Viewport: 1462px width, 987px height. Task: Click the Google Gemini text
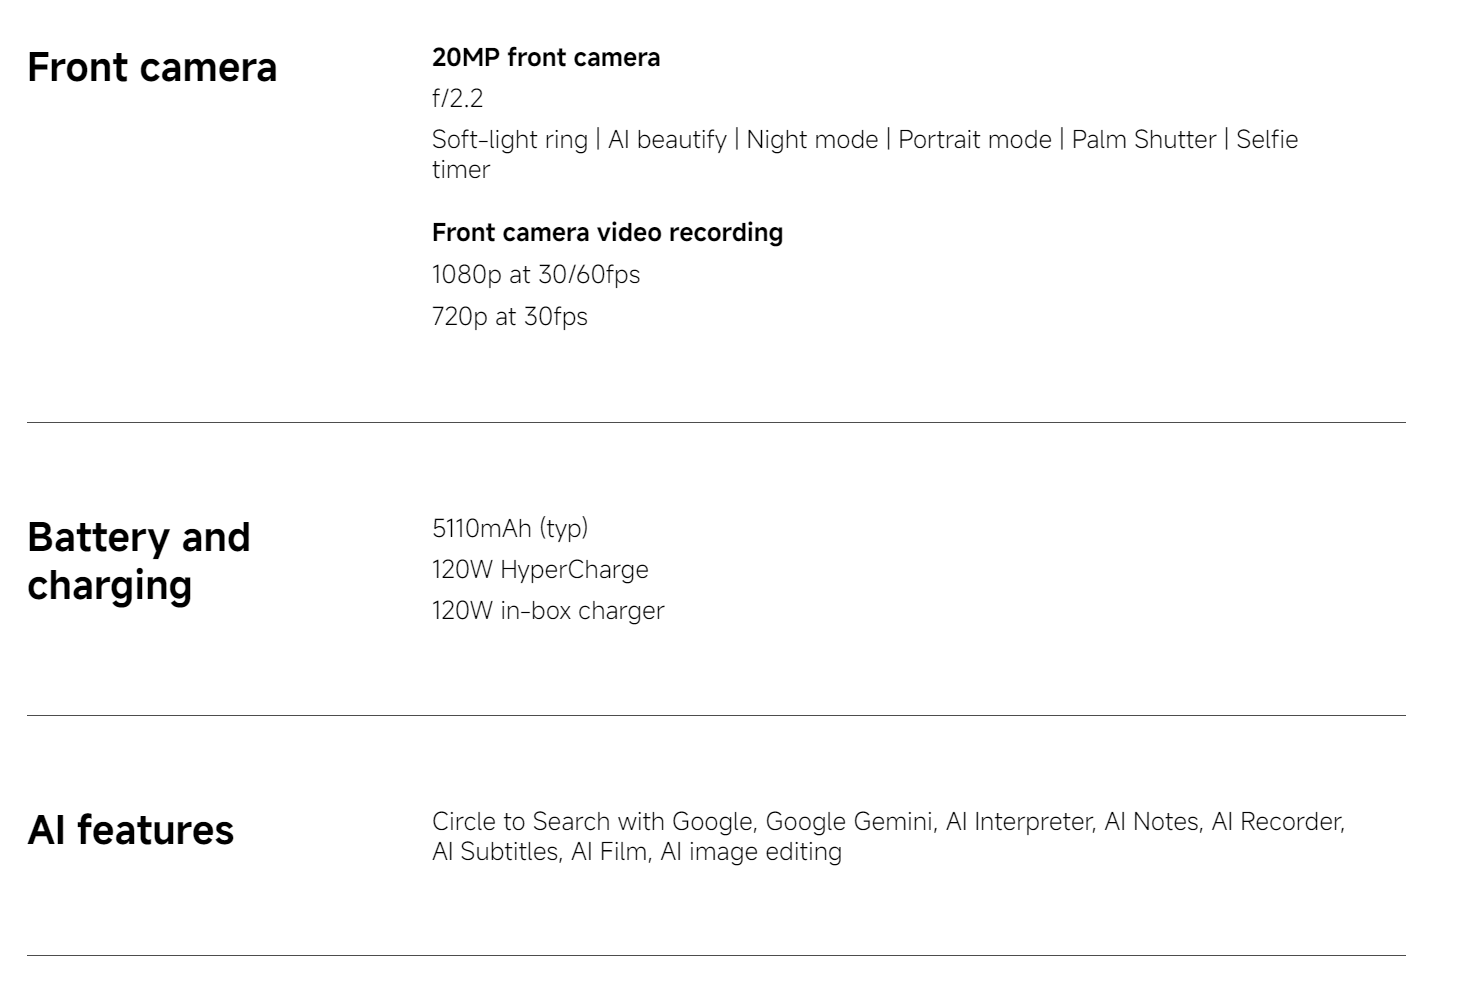pyautogui.click(x=849, y=821)
